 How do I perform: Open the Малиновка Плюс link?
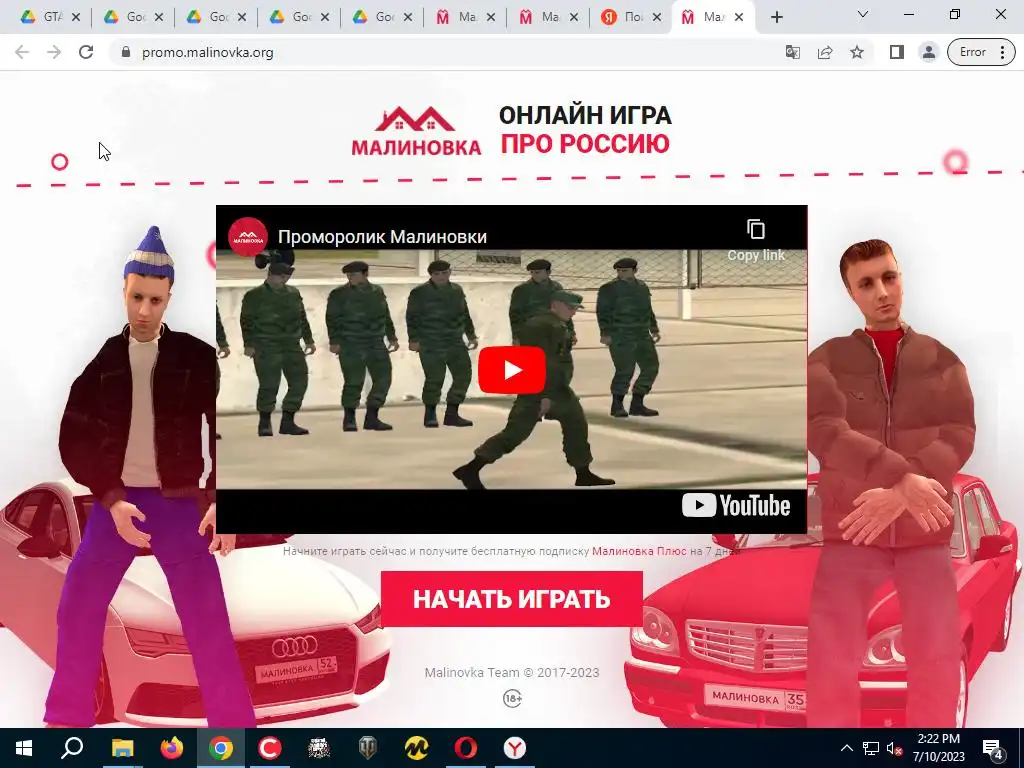click(x=639, y=551)
